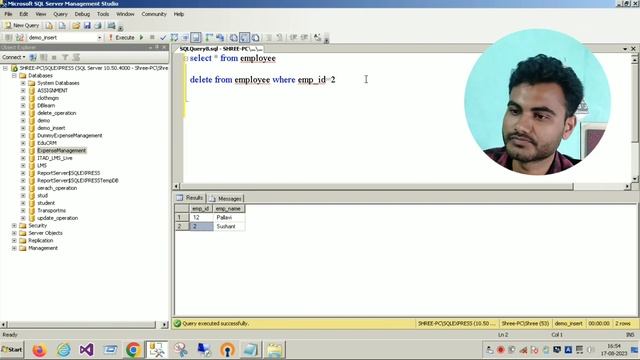The image size is (640, 360).
Task: Select the update_operation database
Action: pyautogui.click(x=58, y=218)
